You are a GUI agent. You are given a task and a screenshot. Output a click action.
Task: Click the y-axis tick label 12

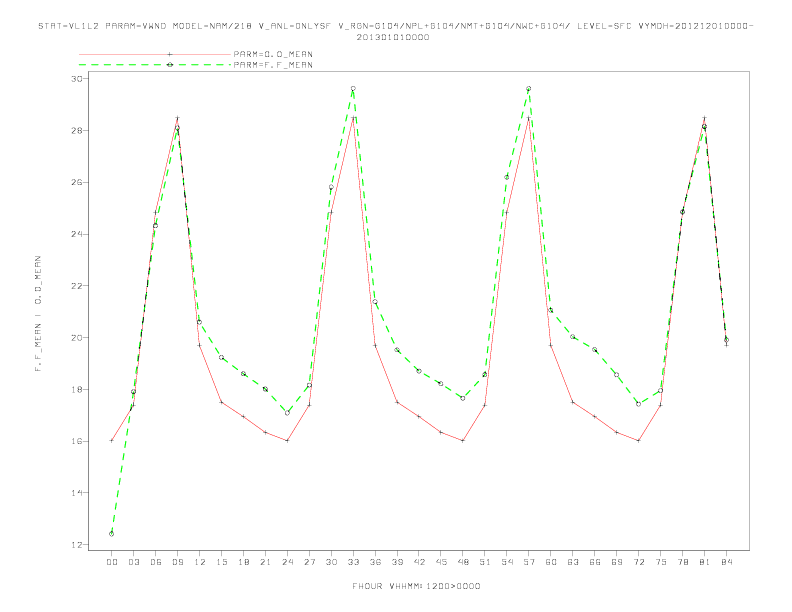pyautogui.click(x=77, y=545)
